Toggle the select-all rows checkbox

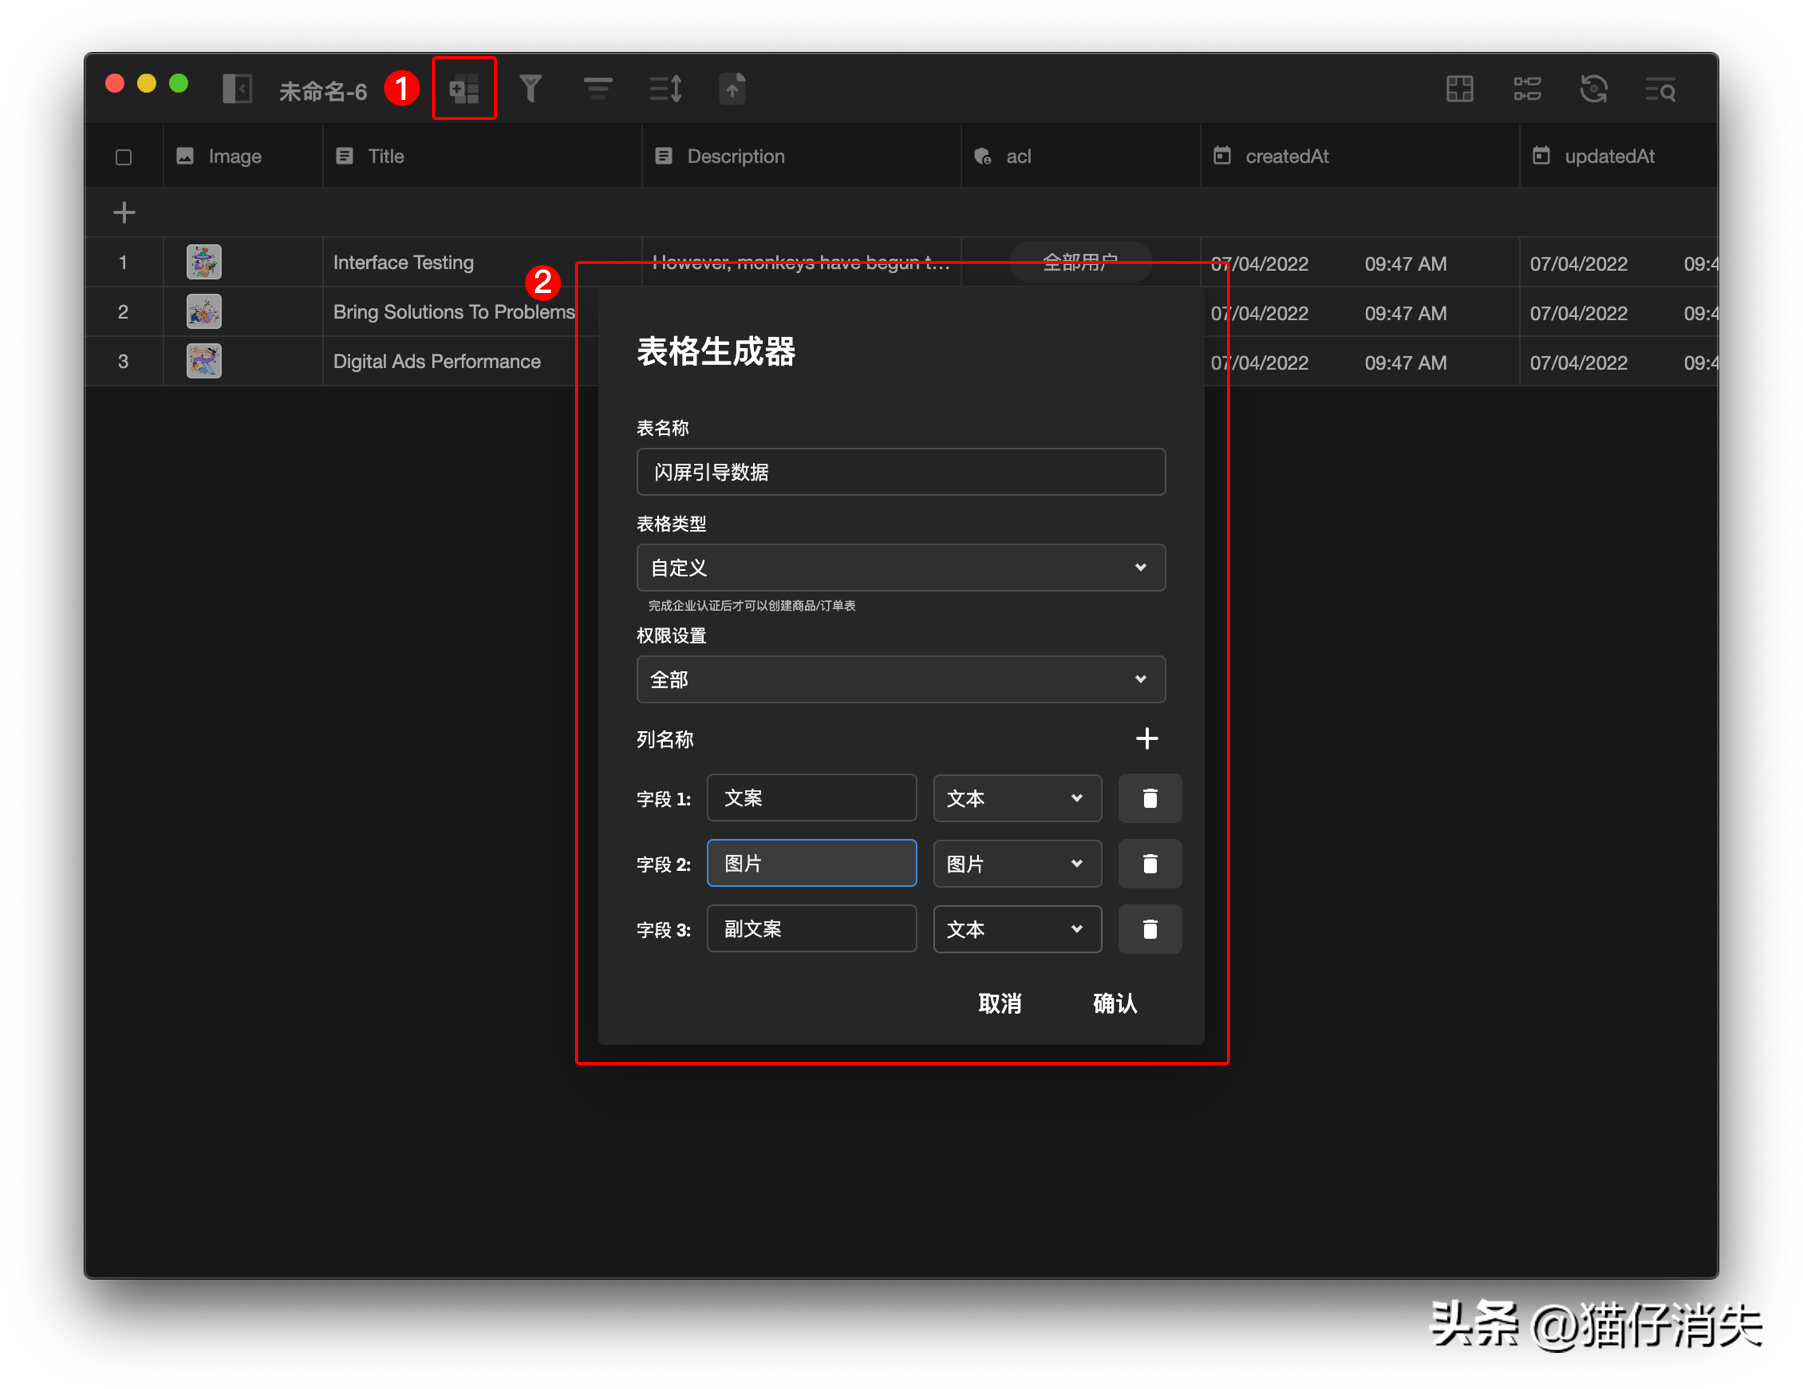124,157
